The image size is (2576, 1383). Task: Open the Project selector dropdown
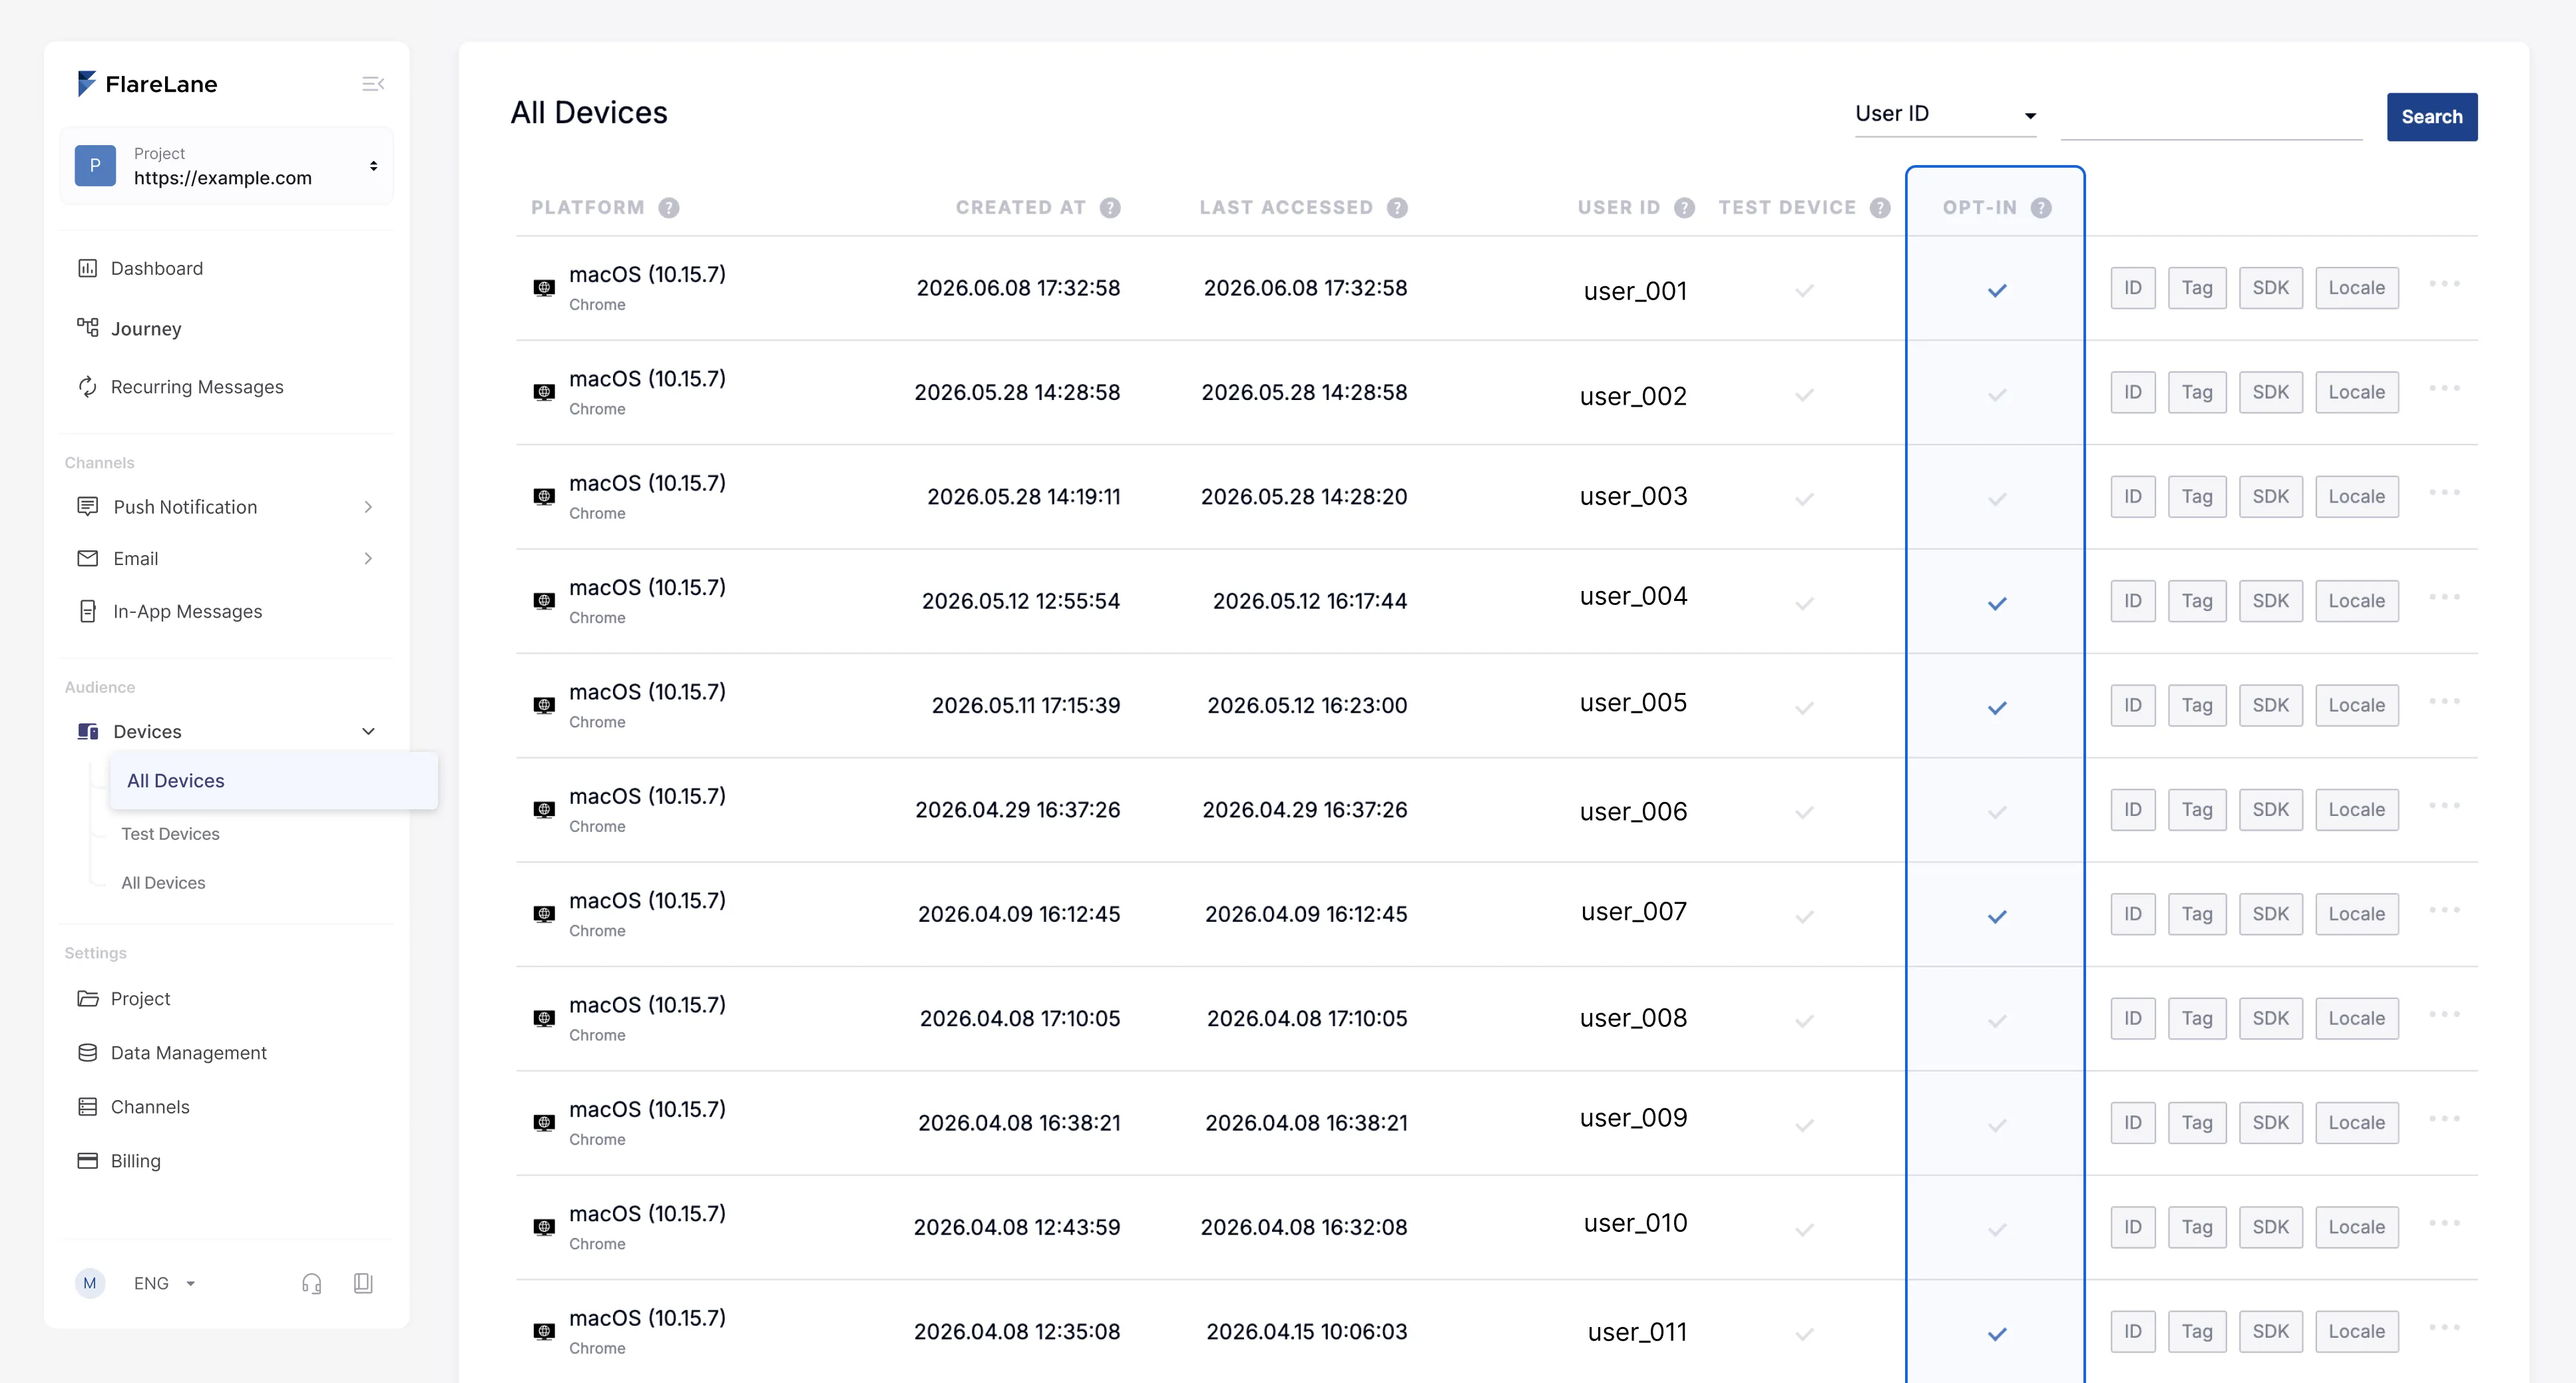coord(226,166)
